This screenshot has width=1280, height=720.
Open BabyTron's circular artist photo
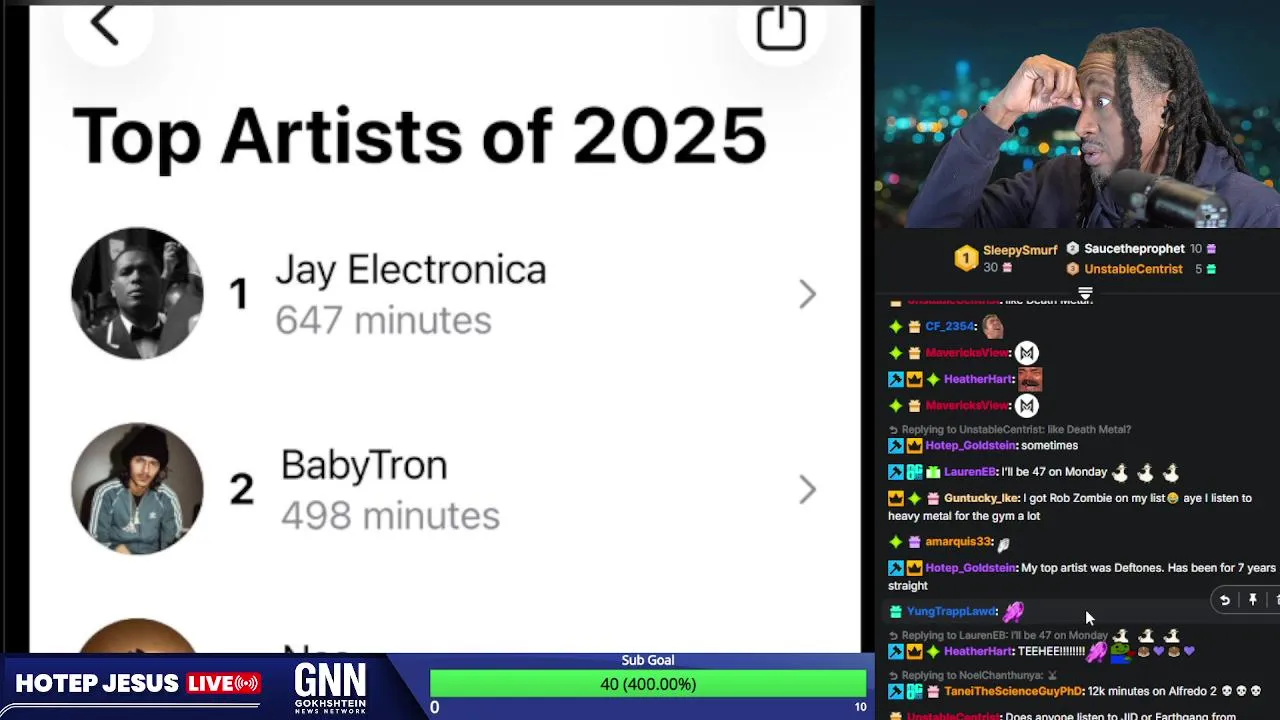click(x=137, y=488)
